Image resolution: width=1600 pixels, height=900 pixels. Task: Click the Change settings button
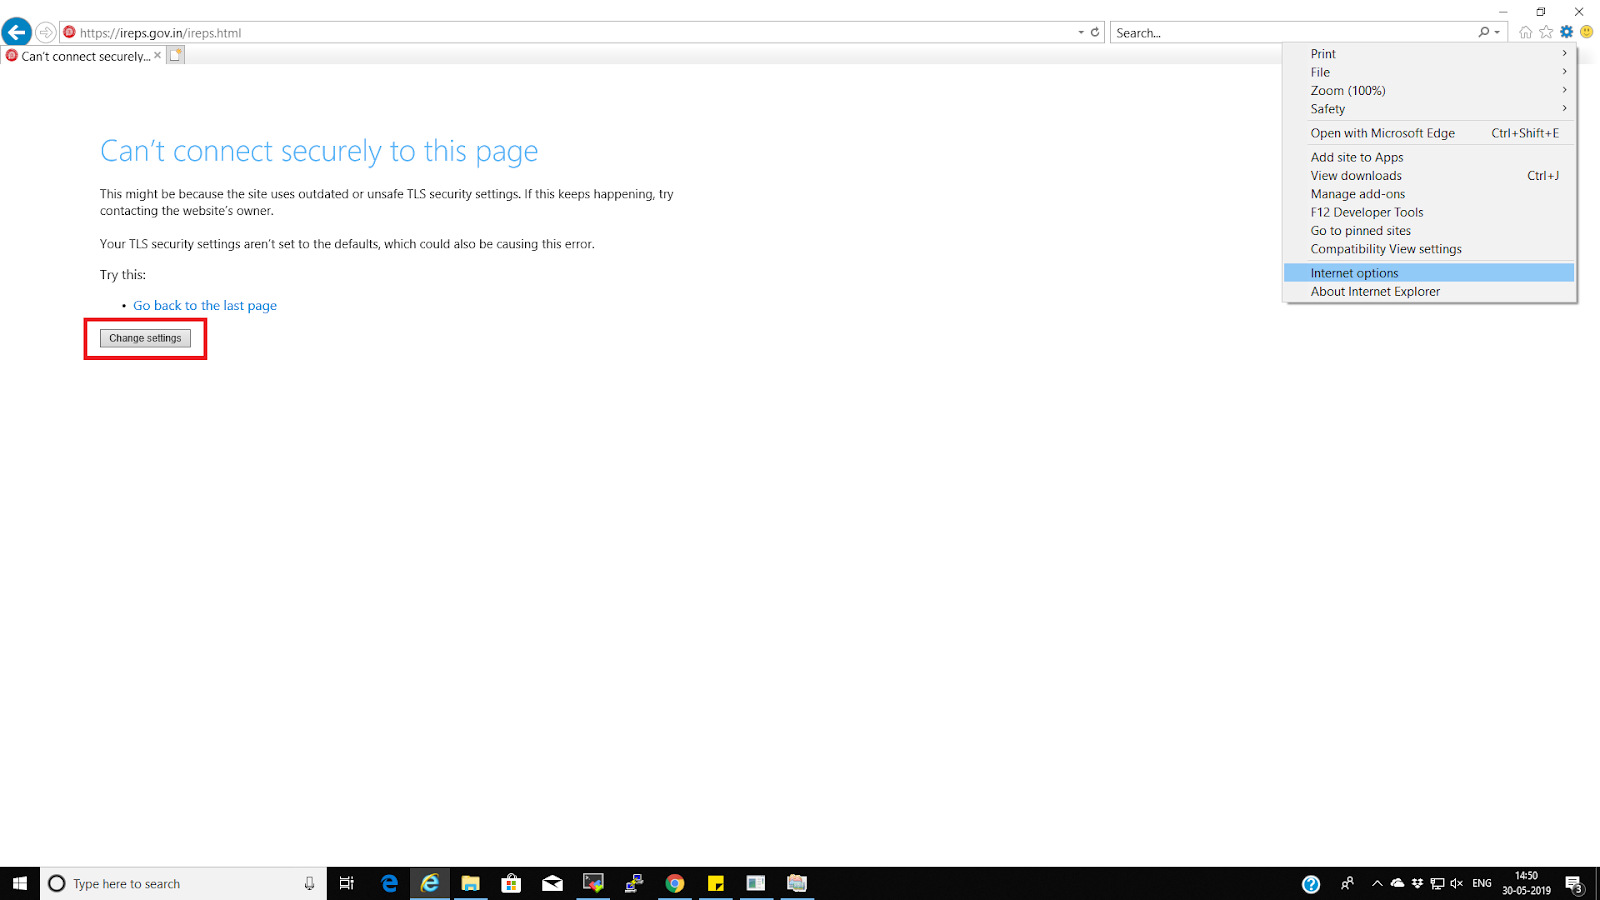tap(145, 338)
